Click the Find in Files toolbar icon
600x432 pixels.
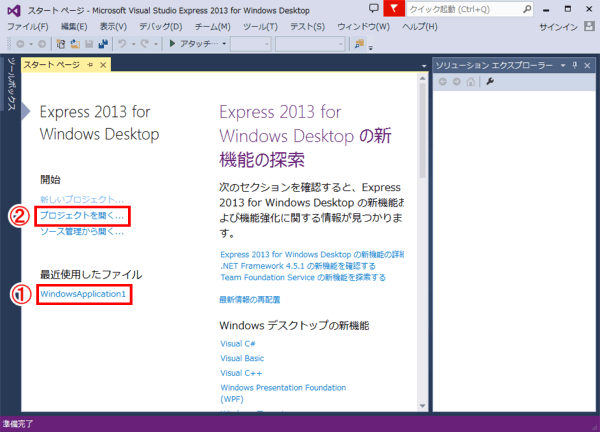(358, 45)
